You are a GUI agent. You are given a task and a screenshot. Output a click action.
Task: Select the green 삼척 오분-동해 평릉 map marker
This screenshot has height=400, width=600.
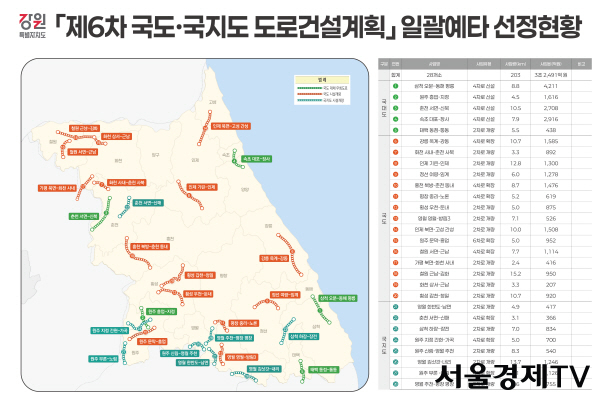(x=336, y=297)
